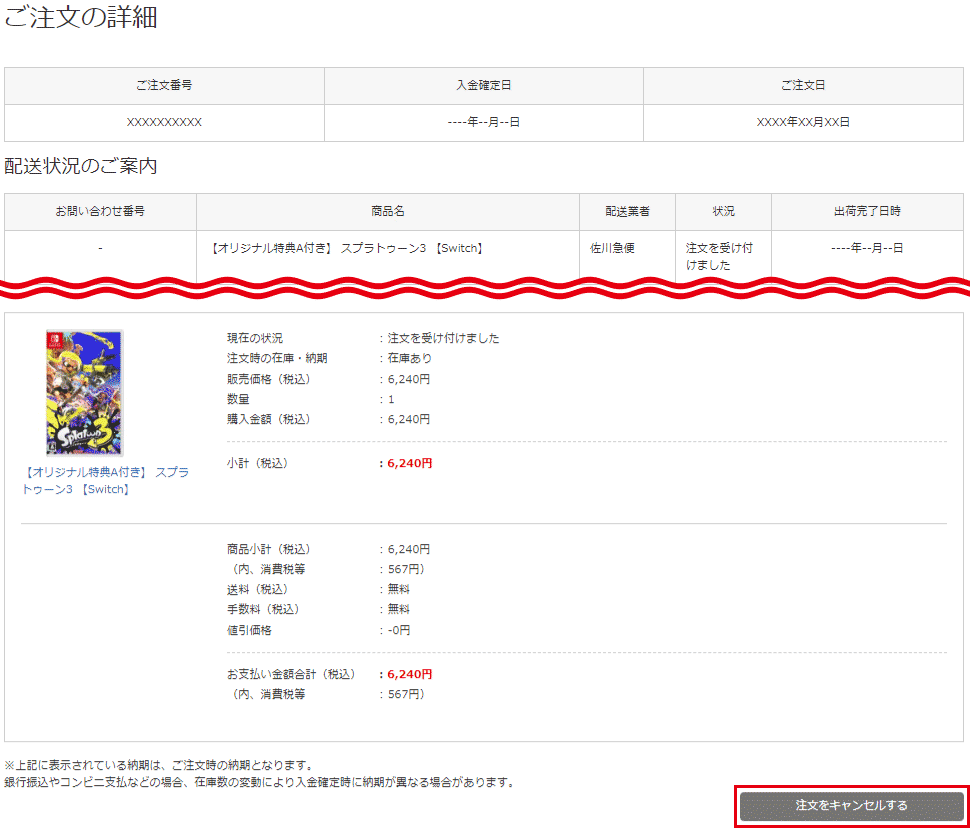Click the ご注文番号 column header
970x830 pixels.
pyautogui.click(x=164, y=86)
